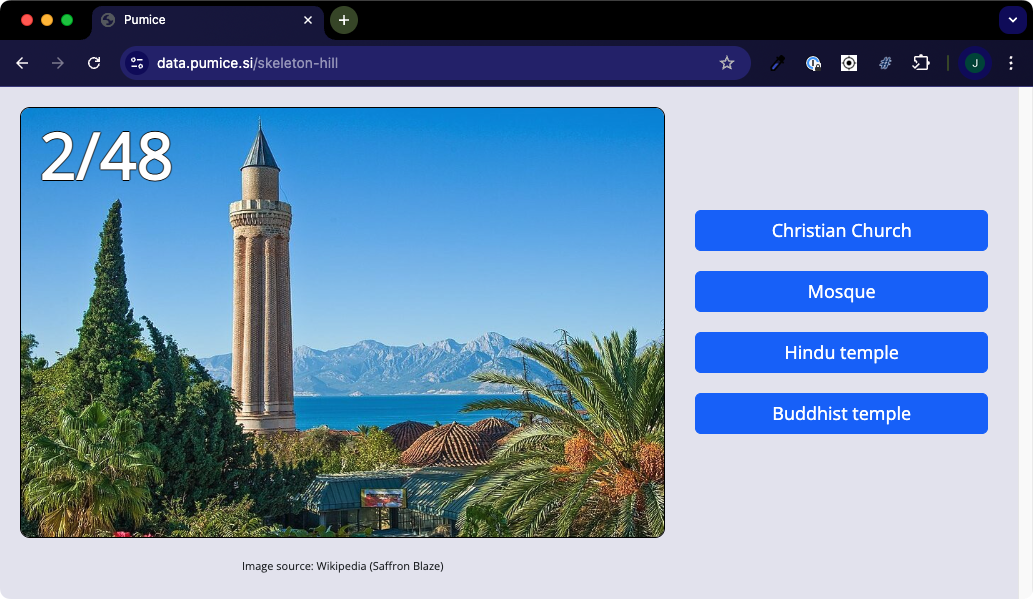Open site information icon in address bar

[137, 63]
